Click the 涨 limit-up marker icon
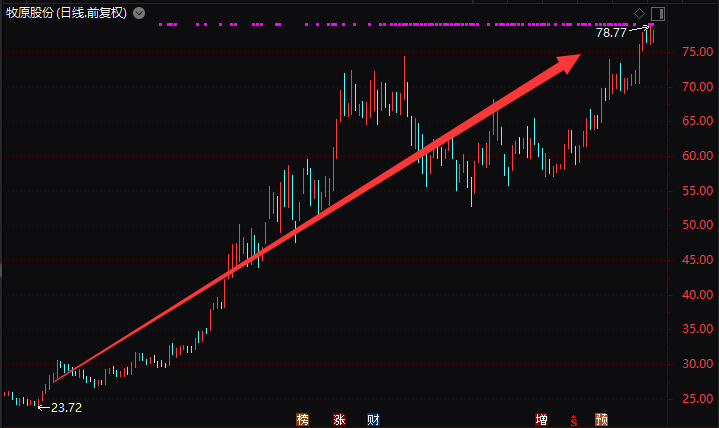 pyautogui.click(x=339, y=419)
